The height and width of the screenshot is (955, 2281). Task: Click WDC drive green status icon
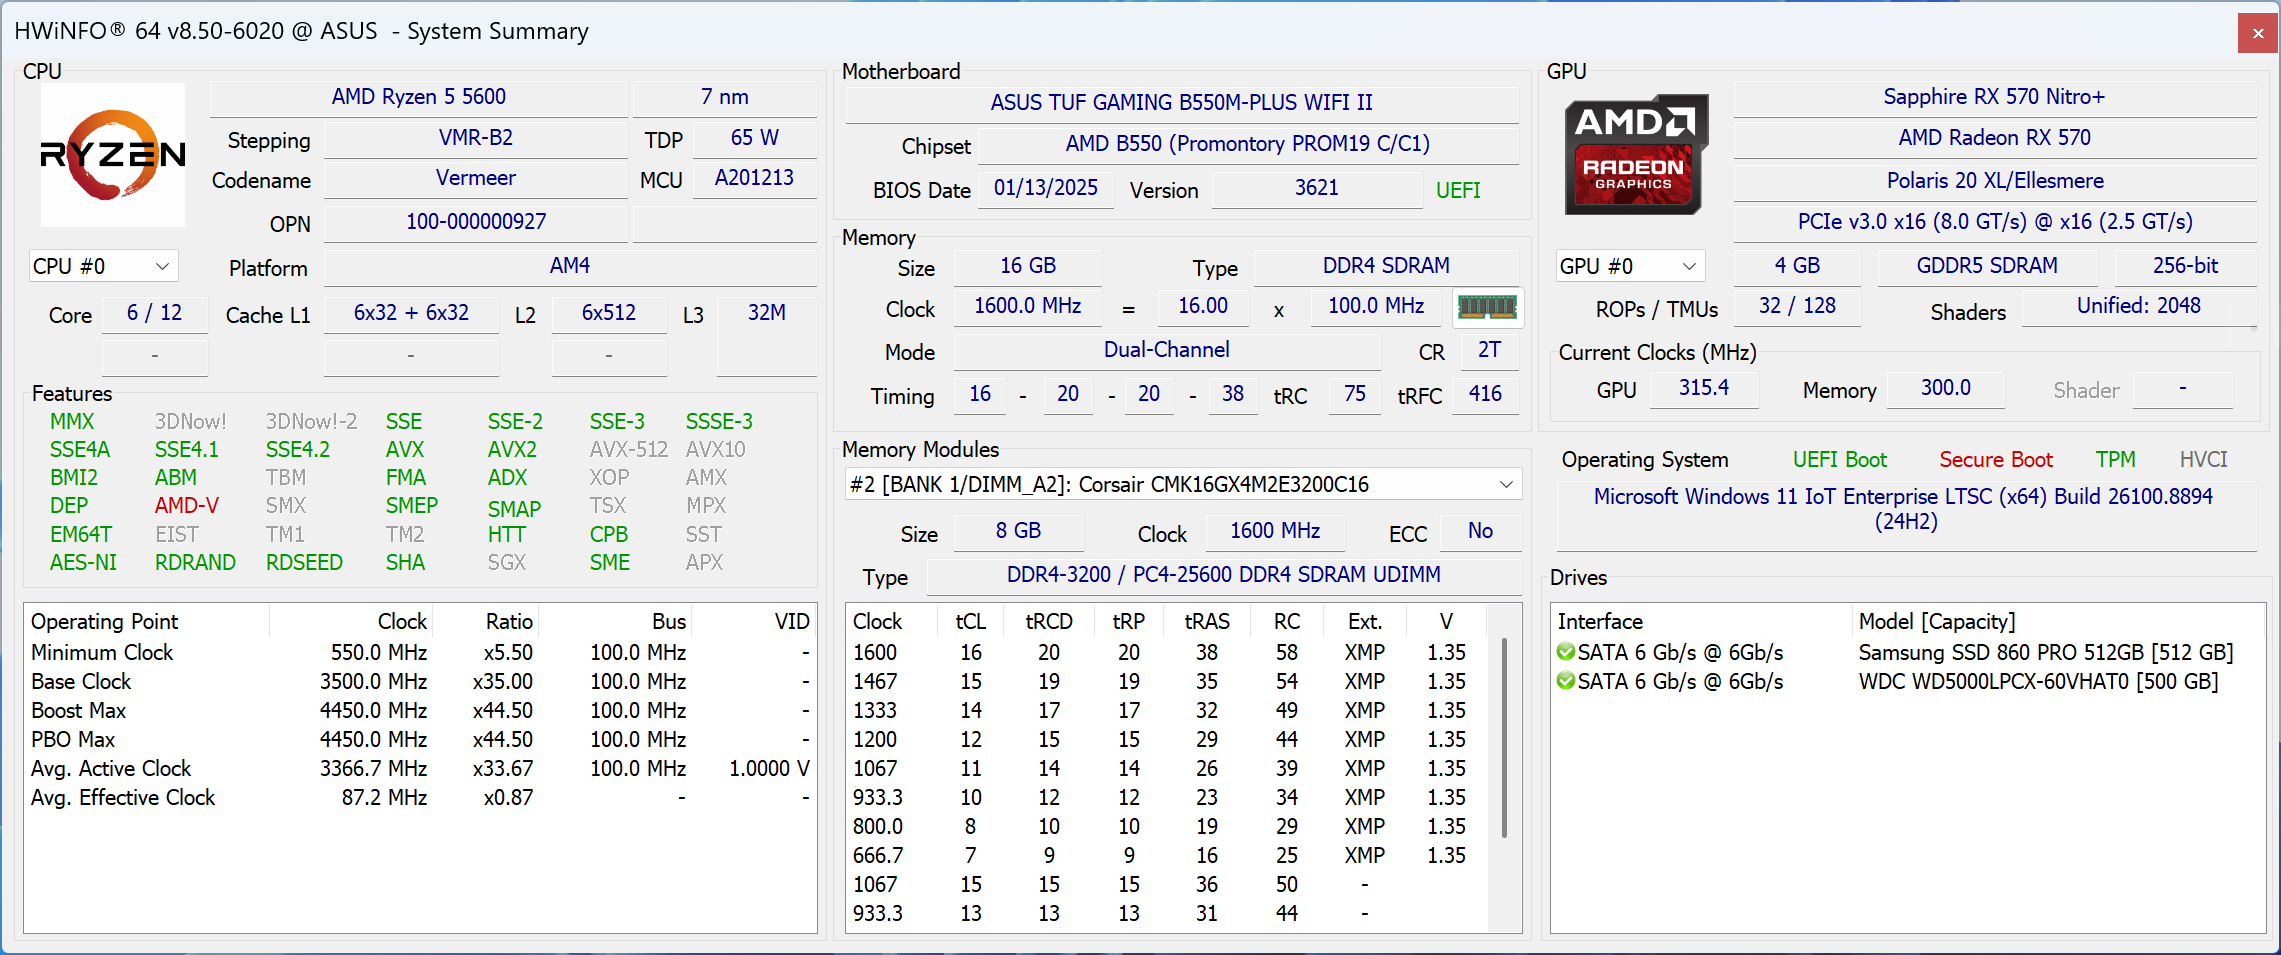coord(1566,681)
